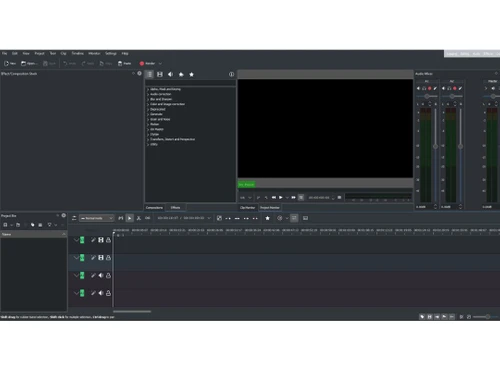The width and height of the screenshot is (500, 375).
Task: Click the Paste toolbar button
Action: click(x=125, y=63)
